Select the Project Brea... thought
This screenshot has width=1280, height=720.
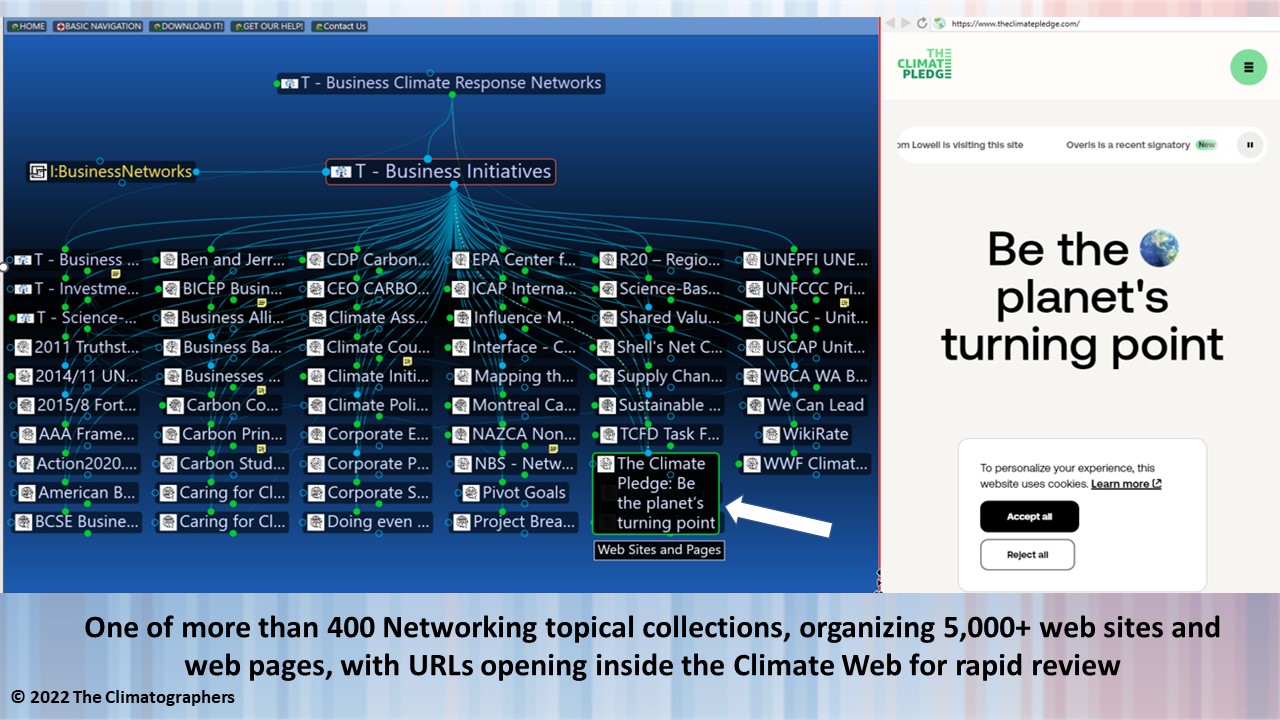[x=515, y=522]
